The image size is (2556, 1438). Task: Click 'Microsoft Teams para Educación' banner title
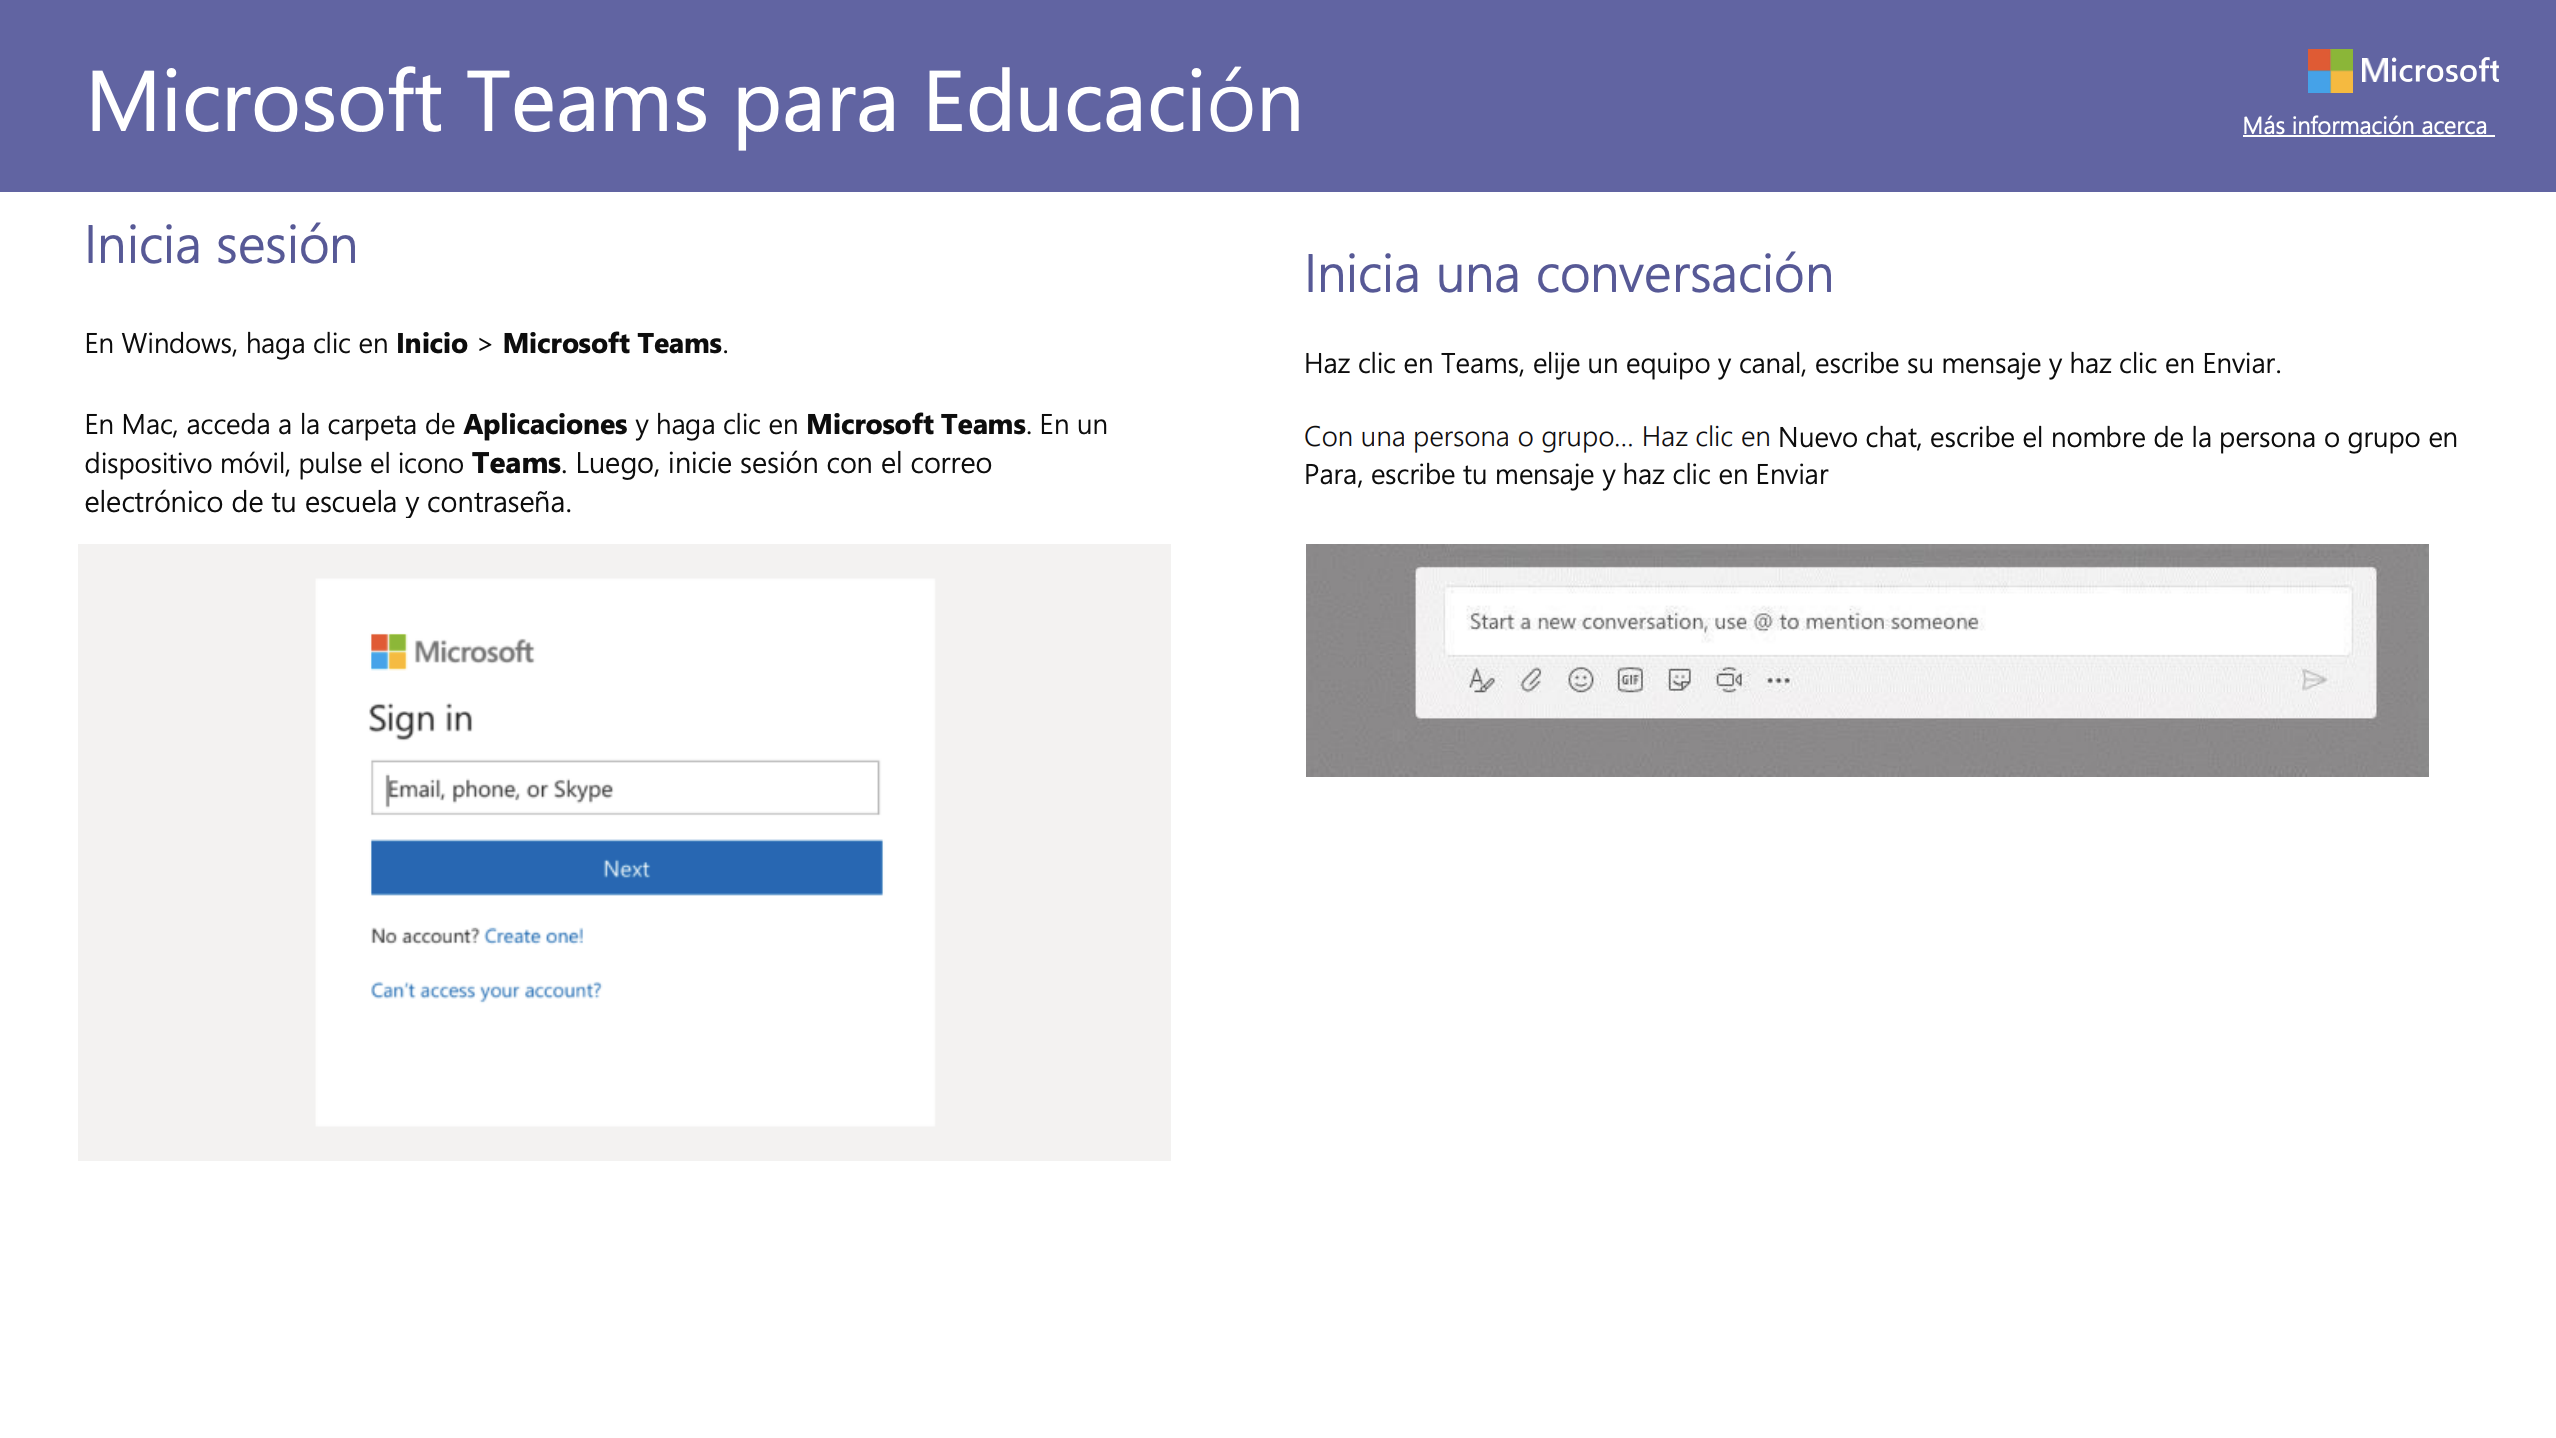tap(694, 102)
